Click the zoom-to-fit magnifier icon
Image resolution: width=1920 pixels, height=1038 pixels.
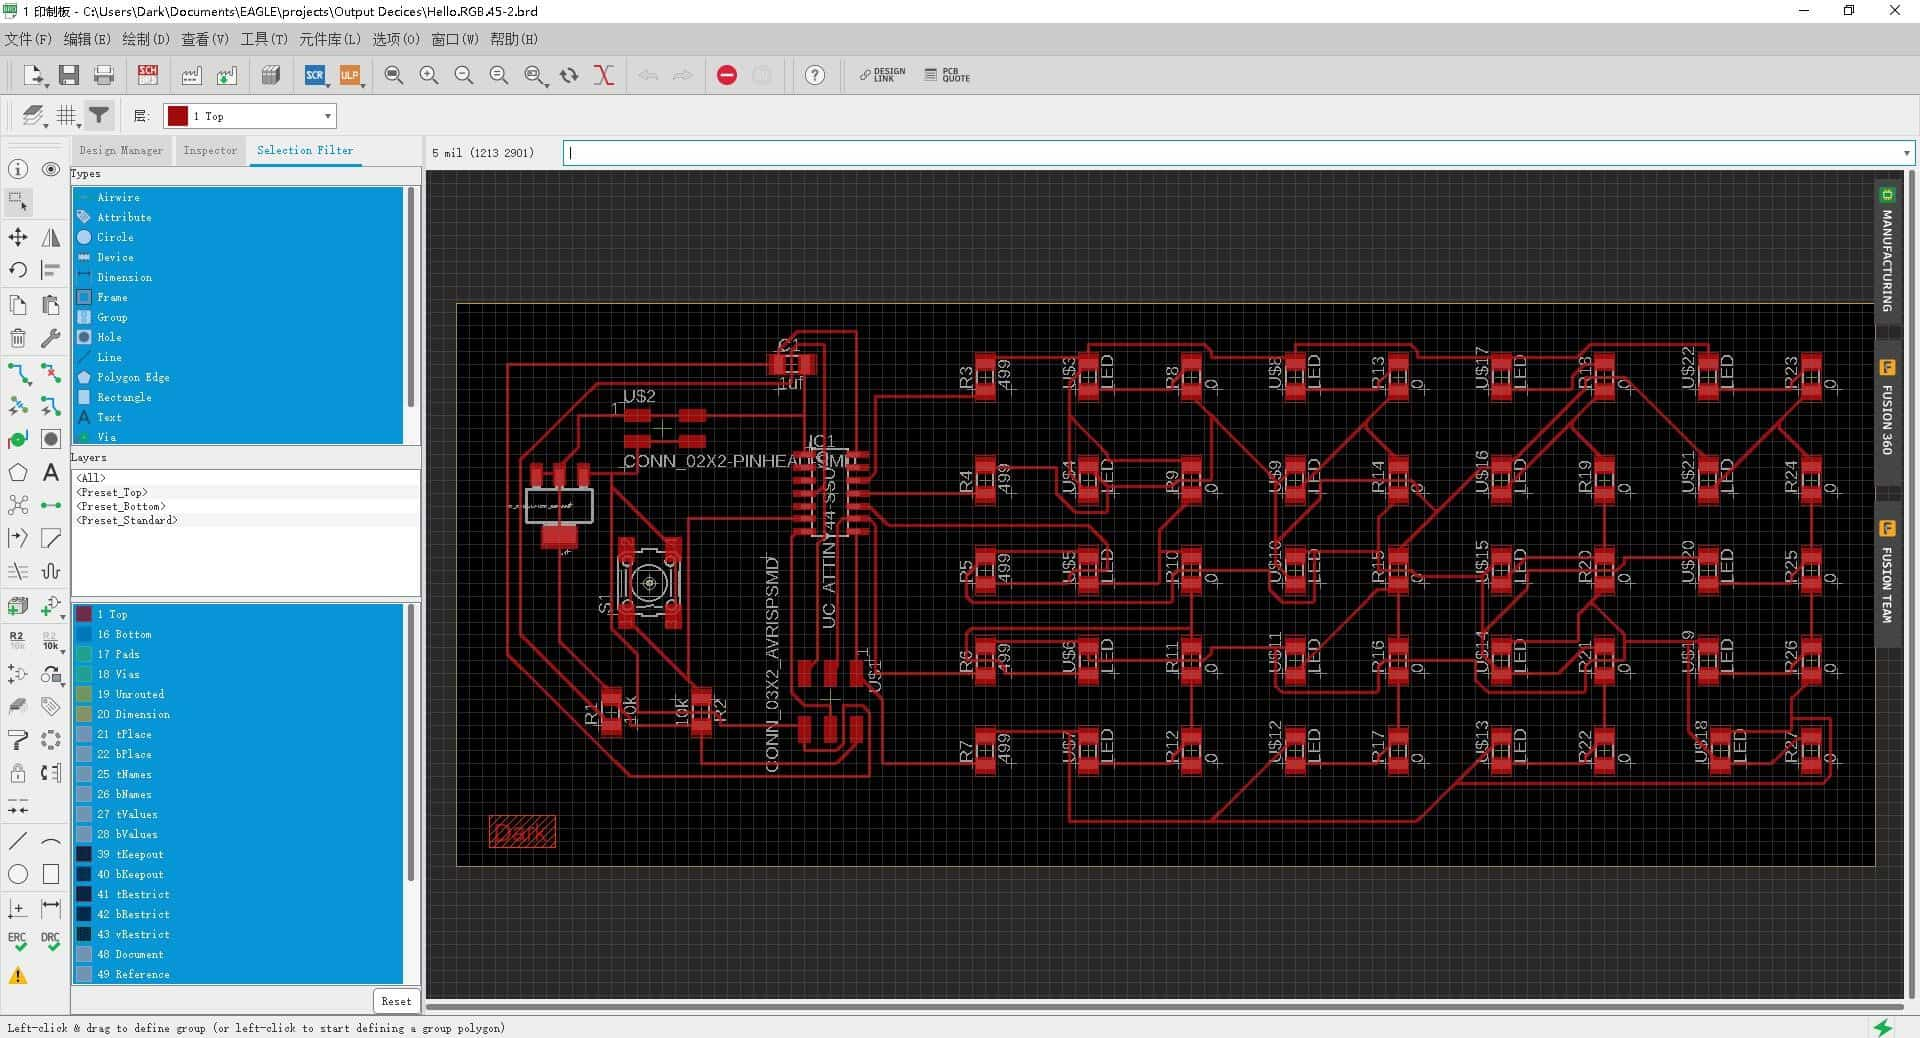click(x=394, y=75)
